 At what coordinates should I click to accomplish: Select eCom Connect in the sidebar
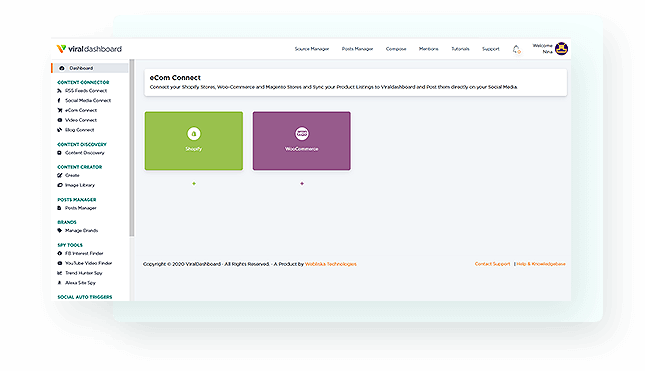click(77, 110)
